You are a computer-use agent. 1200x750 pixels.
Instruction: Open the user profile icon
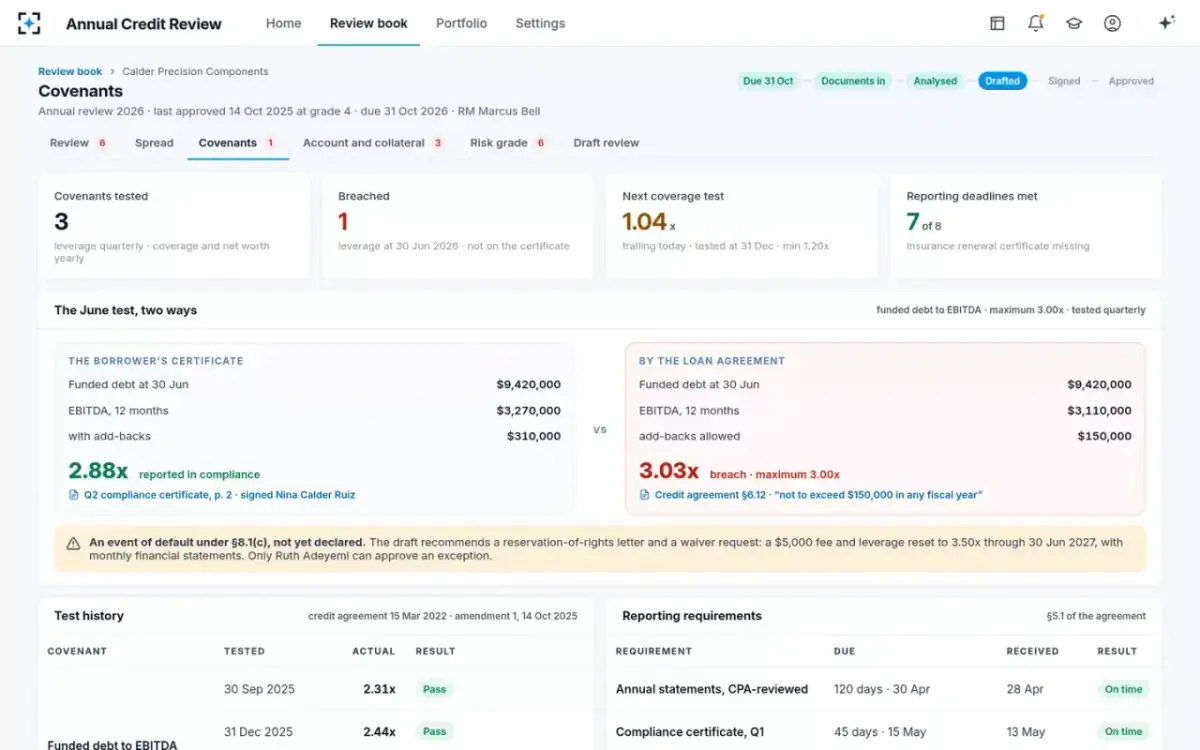click(1112, 23)
